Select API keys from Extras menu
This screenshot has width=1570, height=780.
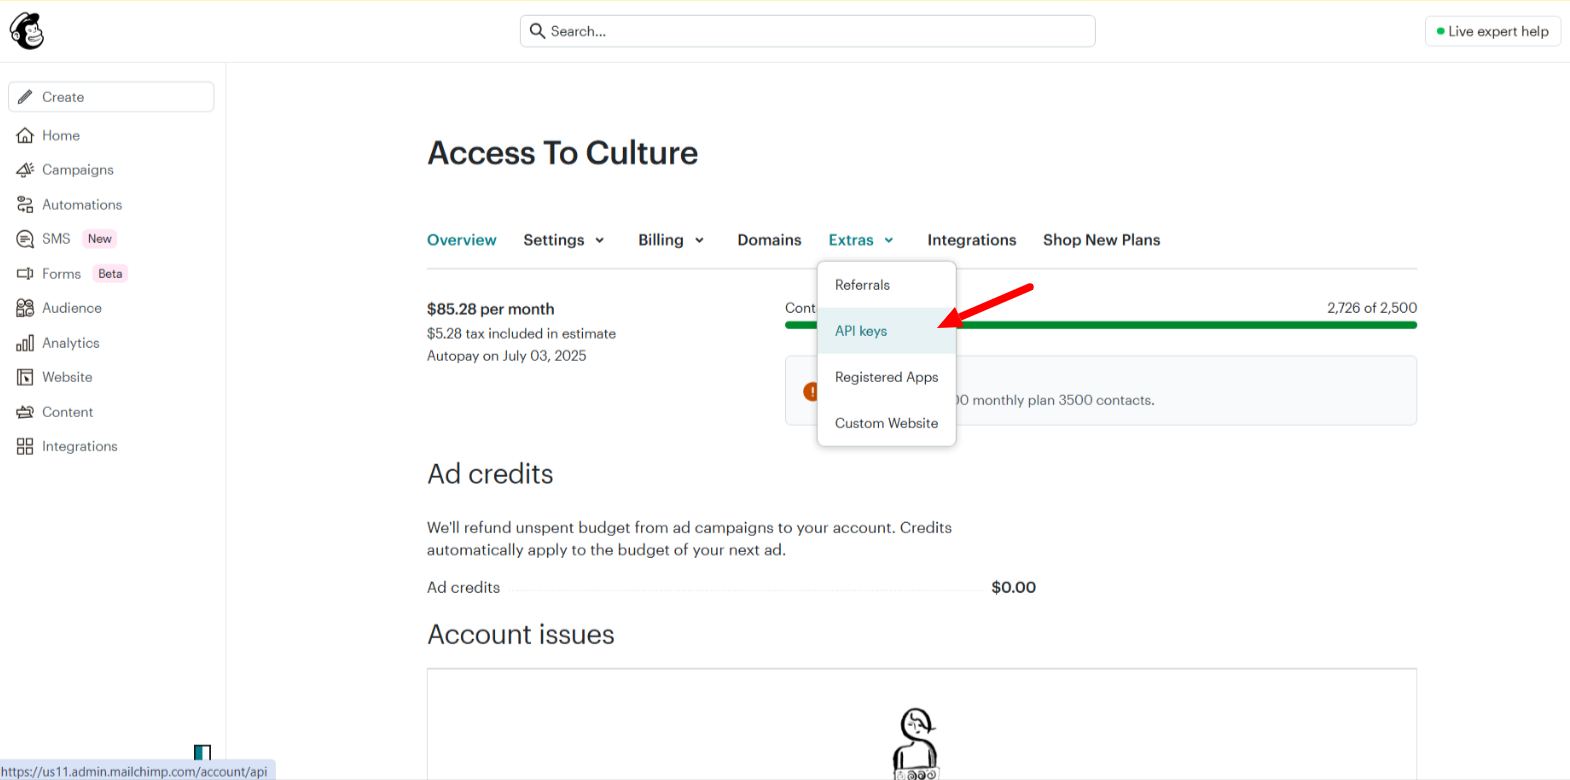[886, 331]
